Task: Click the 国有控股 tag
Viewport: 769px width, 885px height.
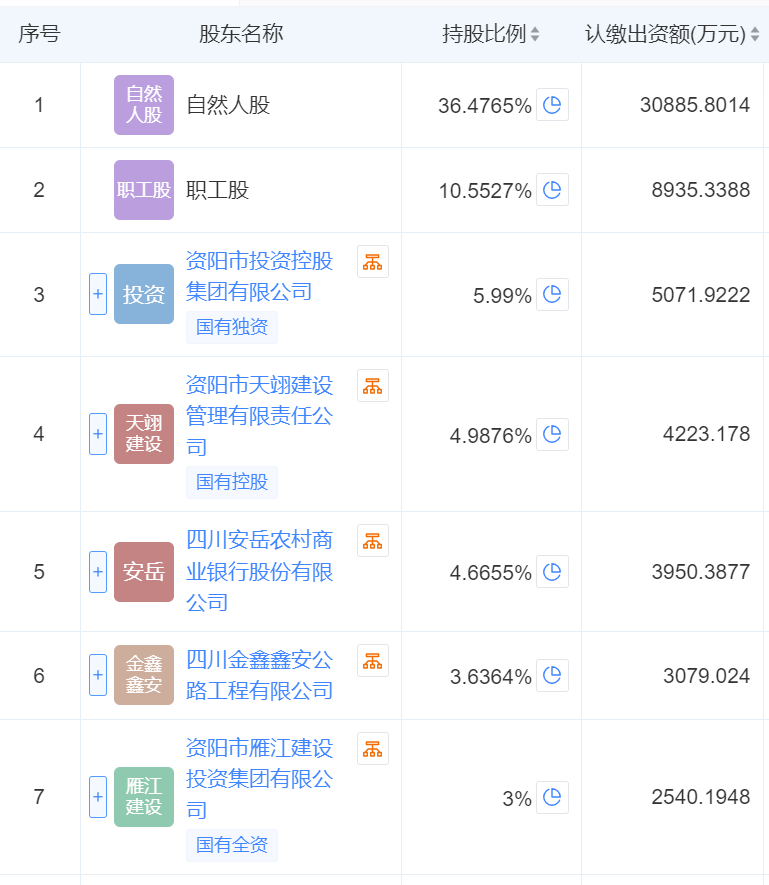Action: click(x=232, y=482)
